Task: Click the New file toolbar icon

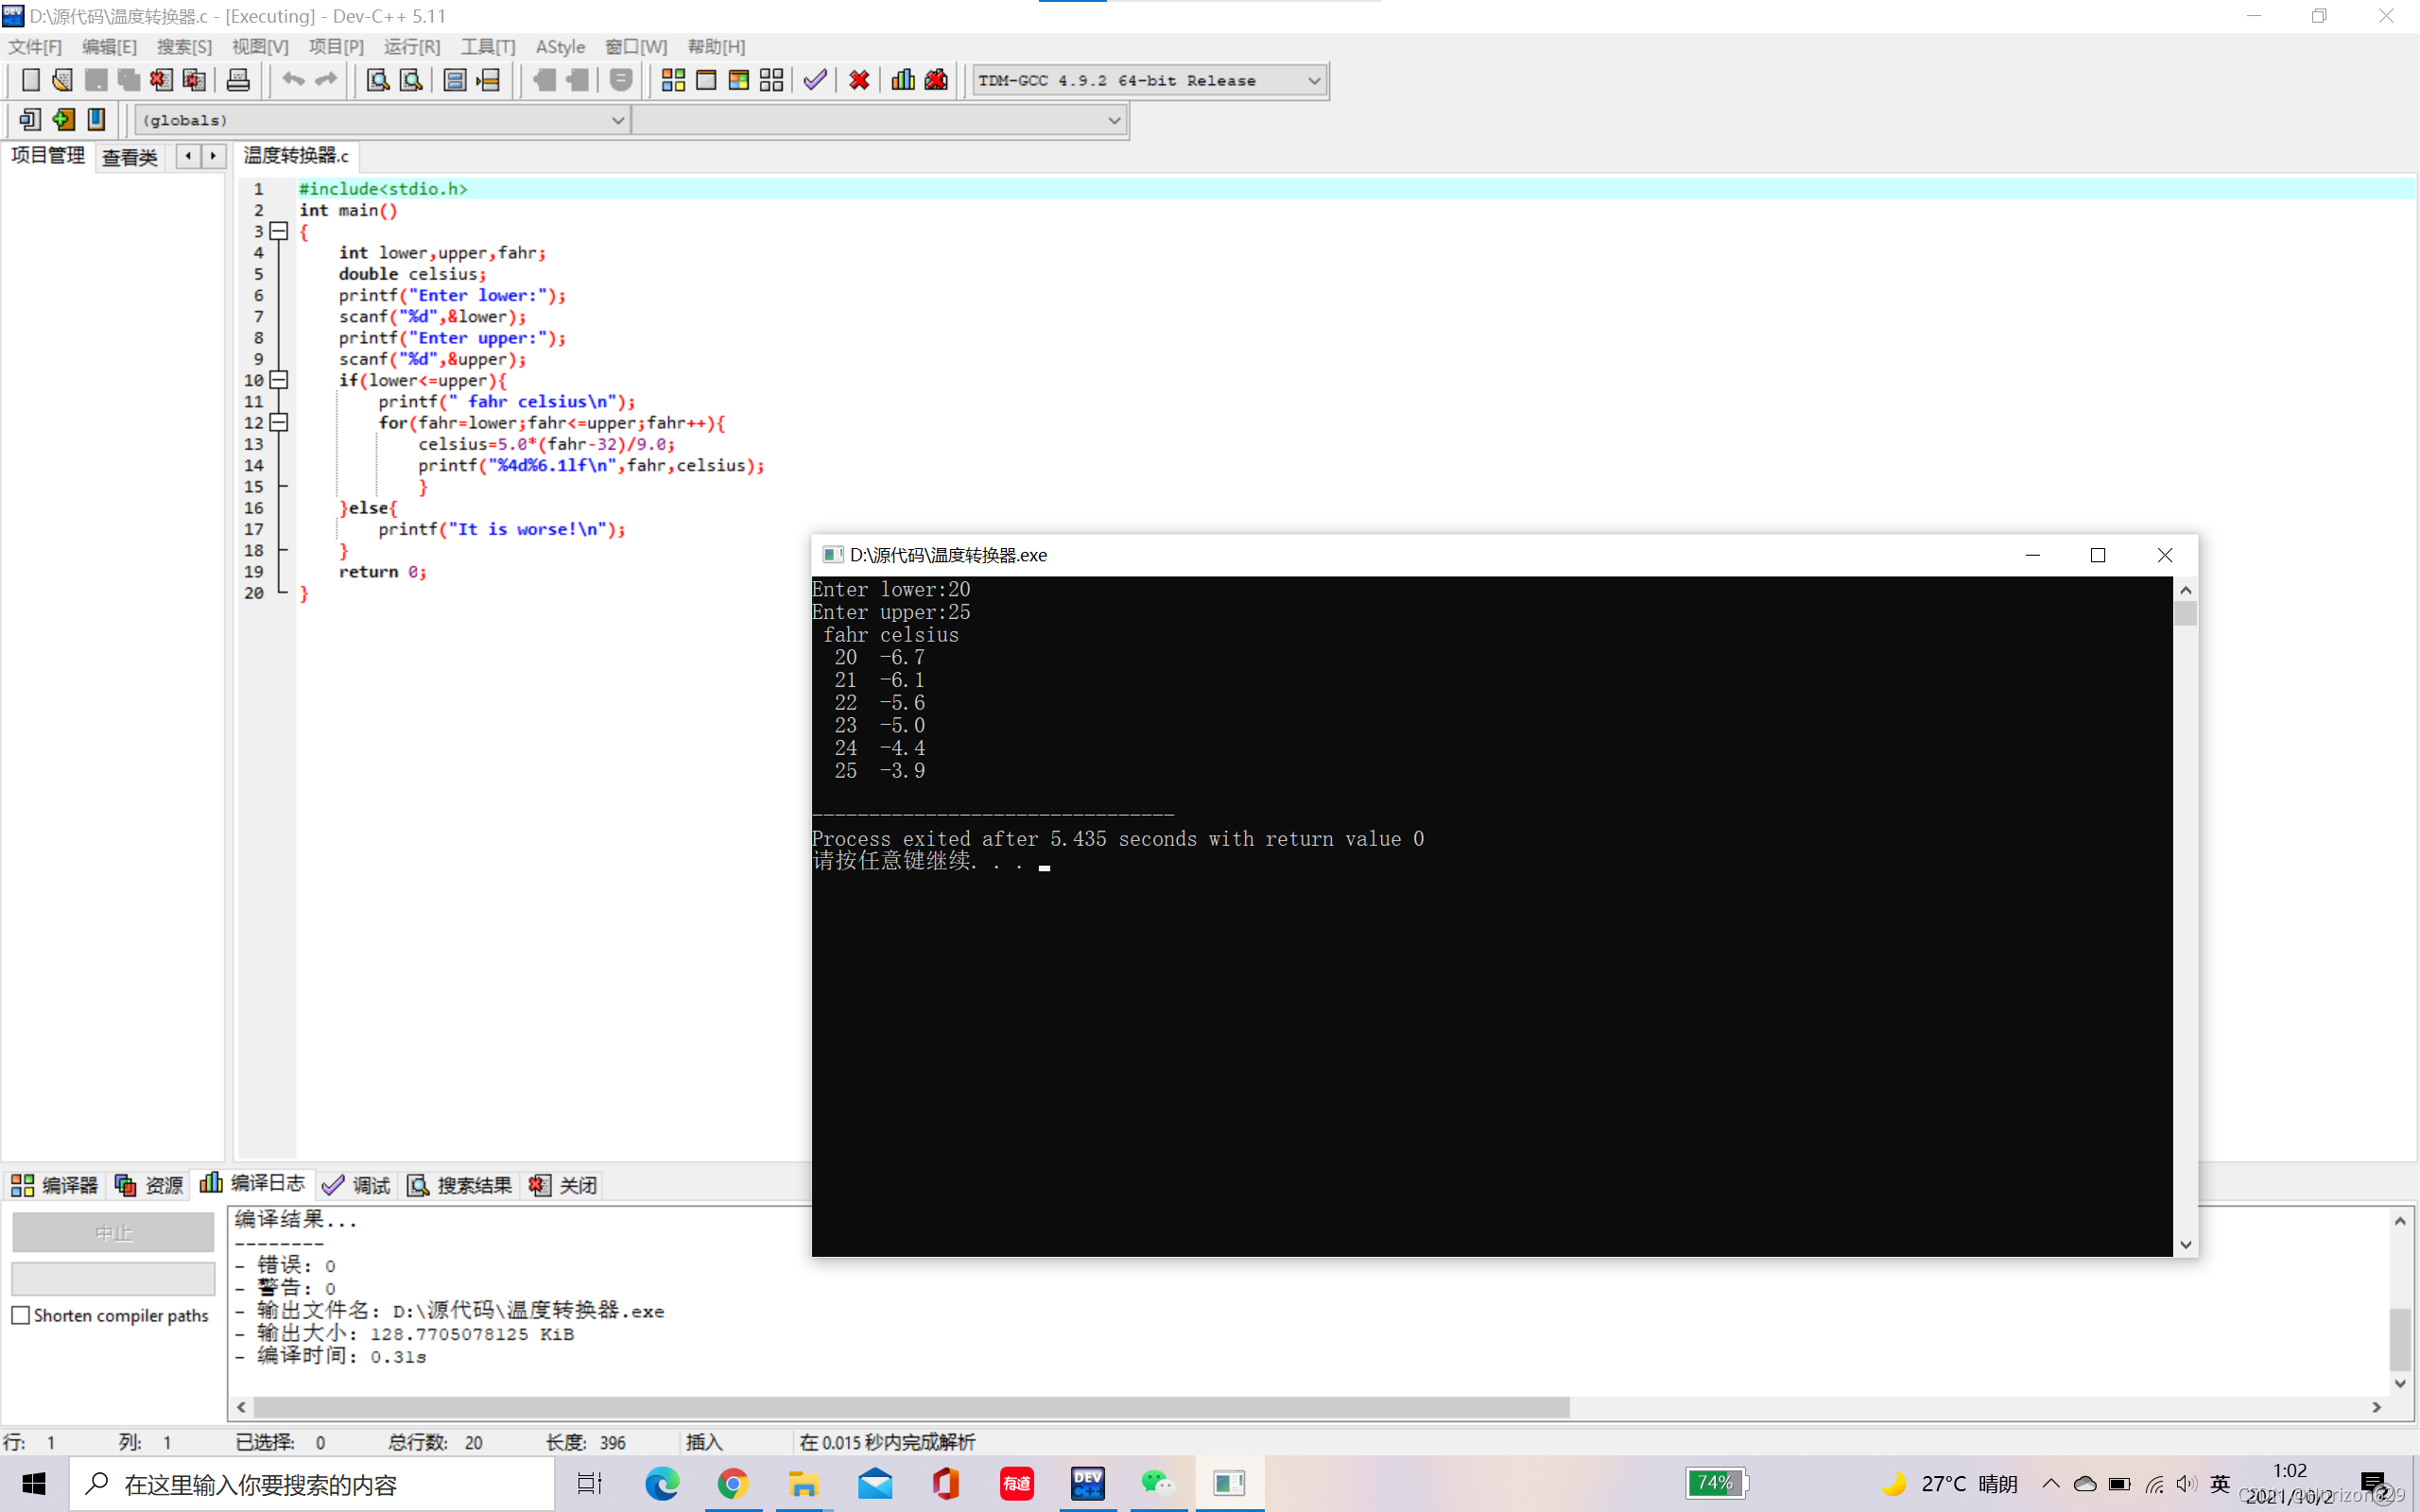Action: pos(30,80)
